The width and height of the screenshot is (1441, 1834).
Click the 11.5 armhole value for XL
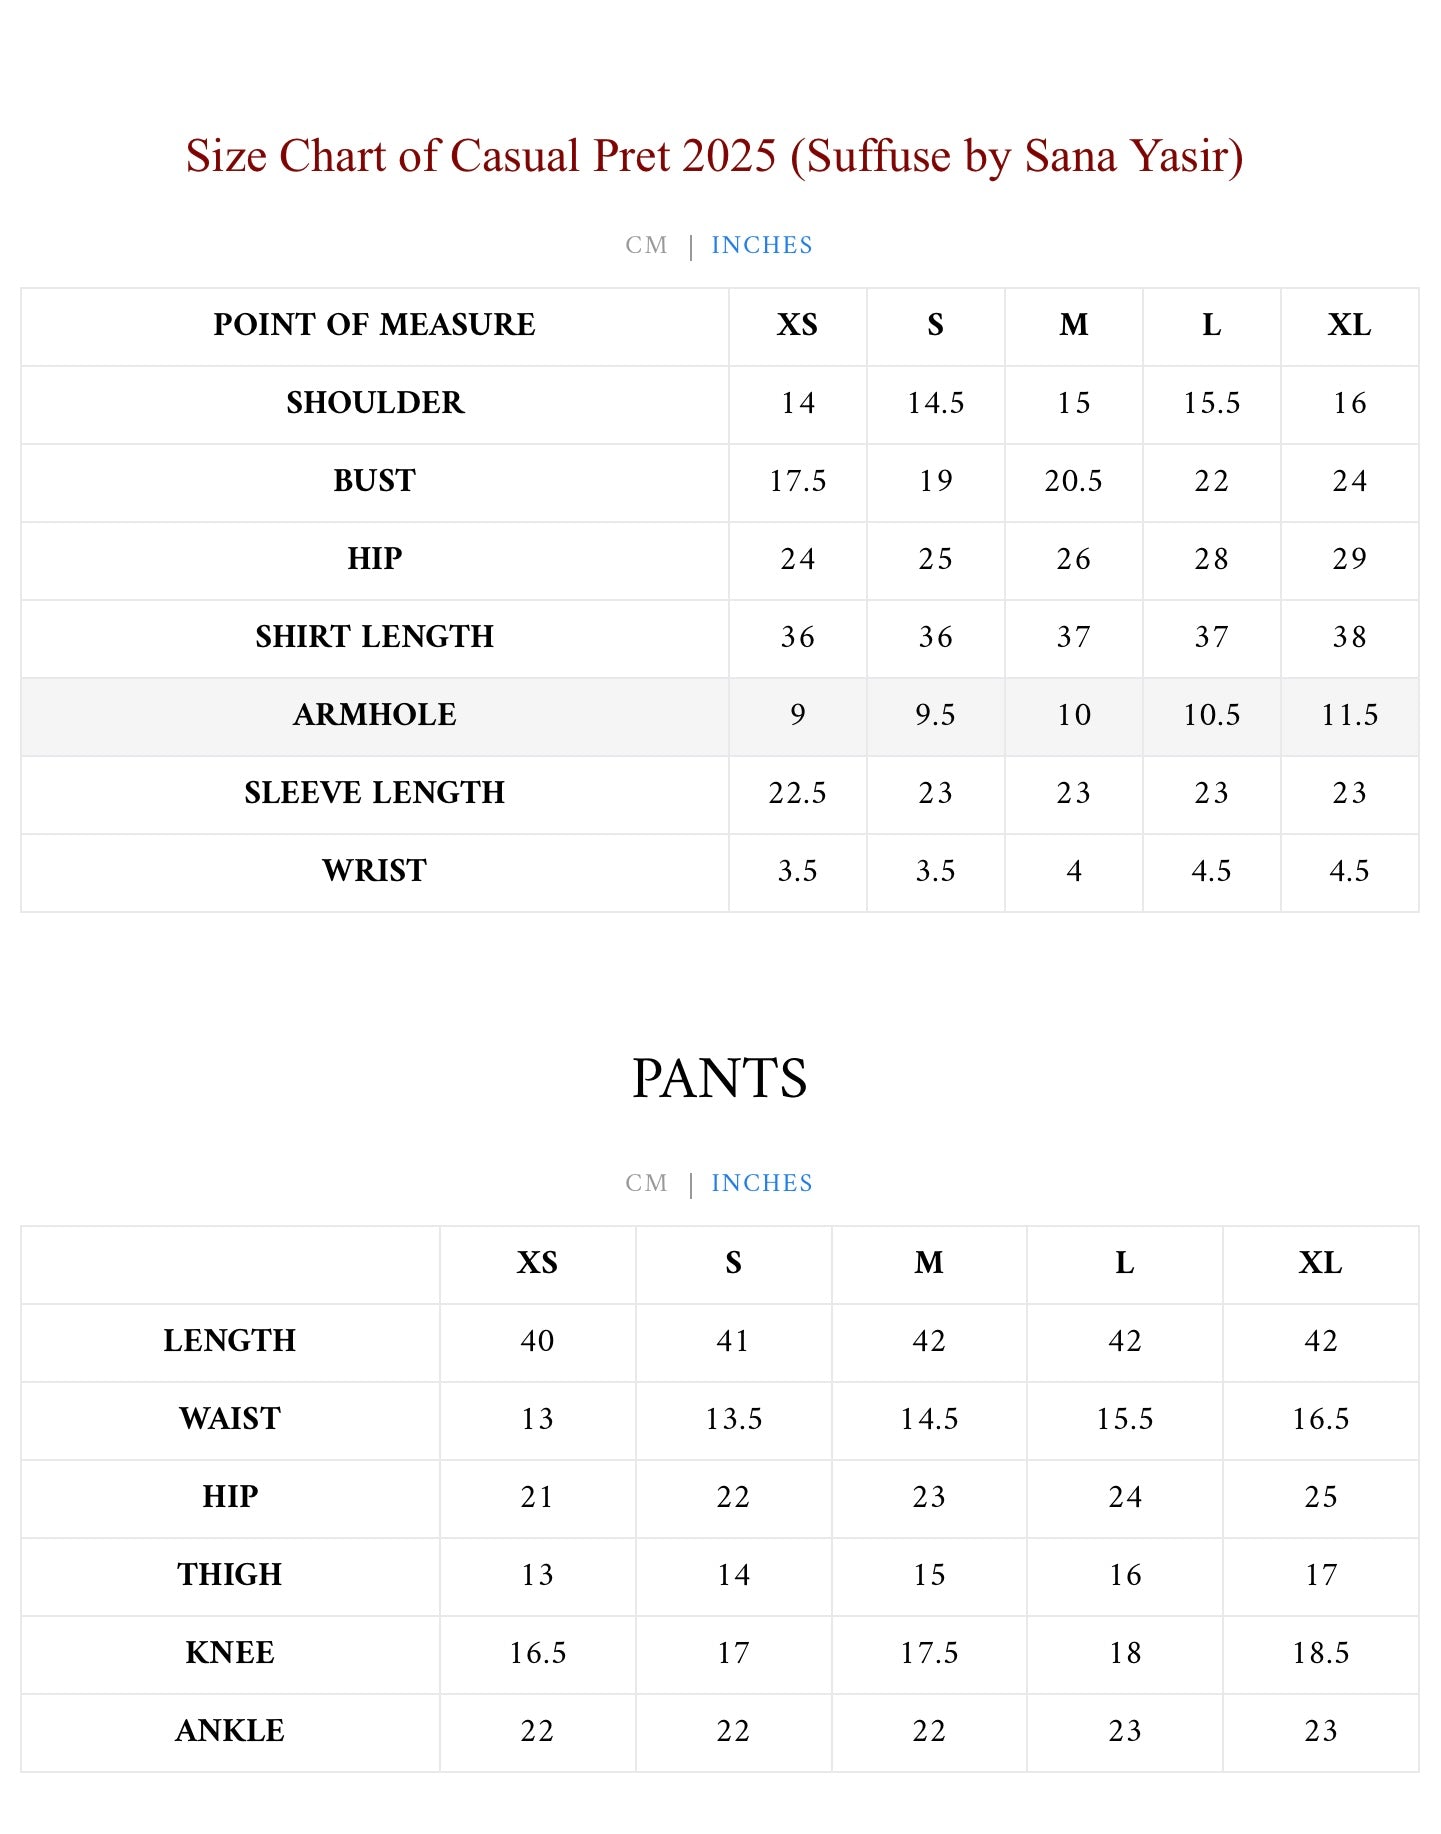pyautogui.click(x=1349, y=715)
